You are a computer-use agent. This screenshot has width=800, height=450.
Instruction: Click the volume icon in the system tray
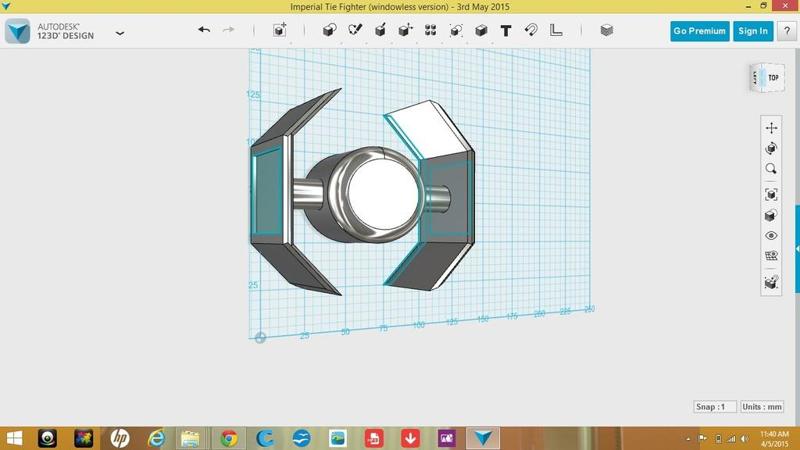(x=745, y=439)
